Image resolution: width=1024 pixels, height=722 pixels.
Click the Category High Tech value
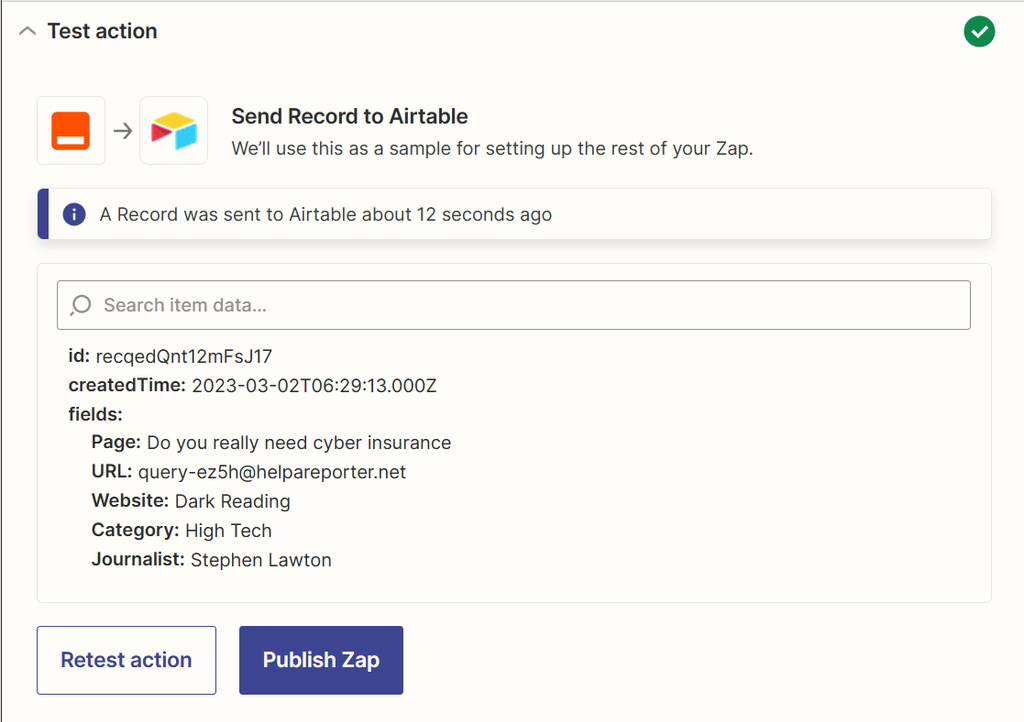228,530
